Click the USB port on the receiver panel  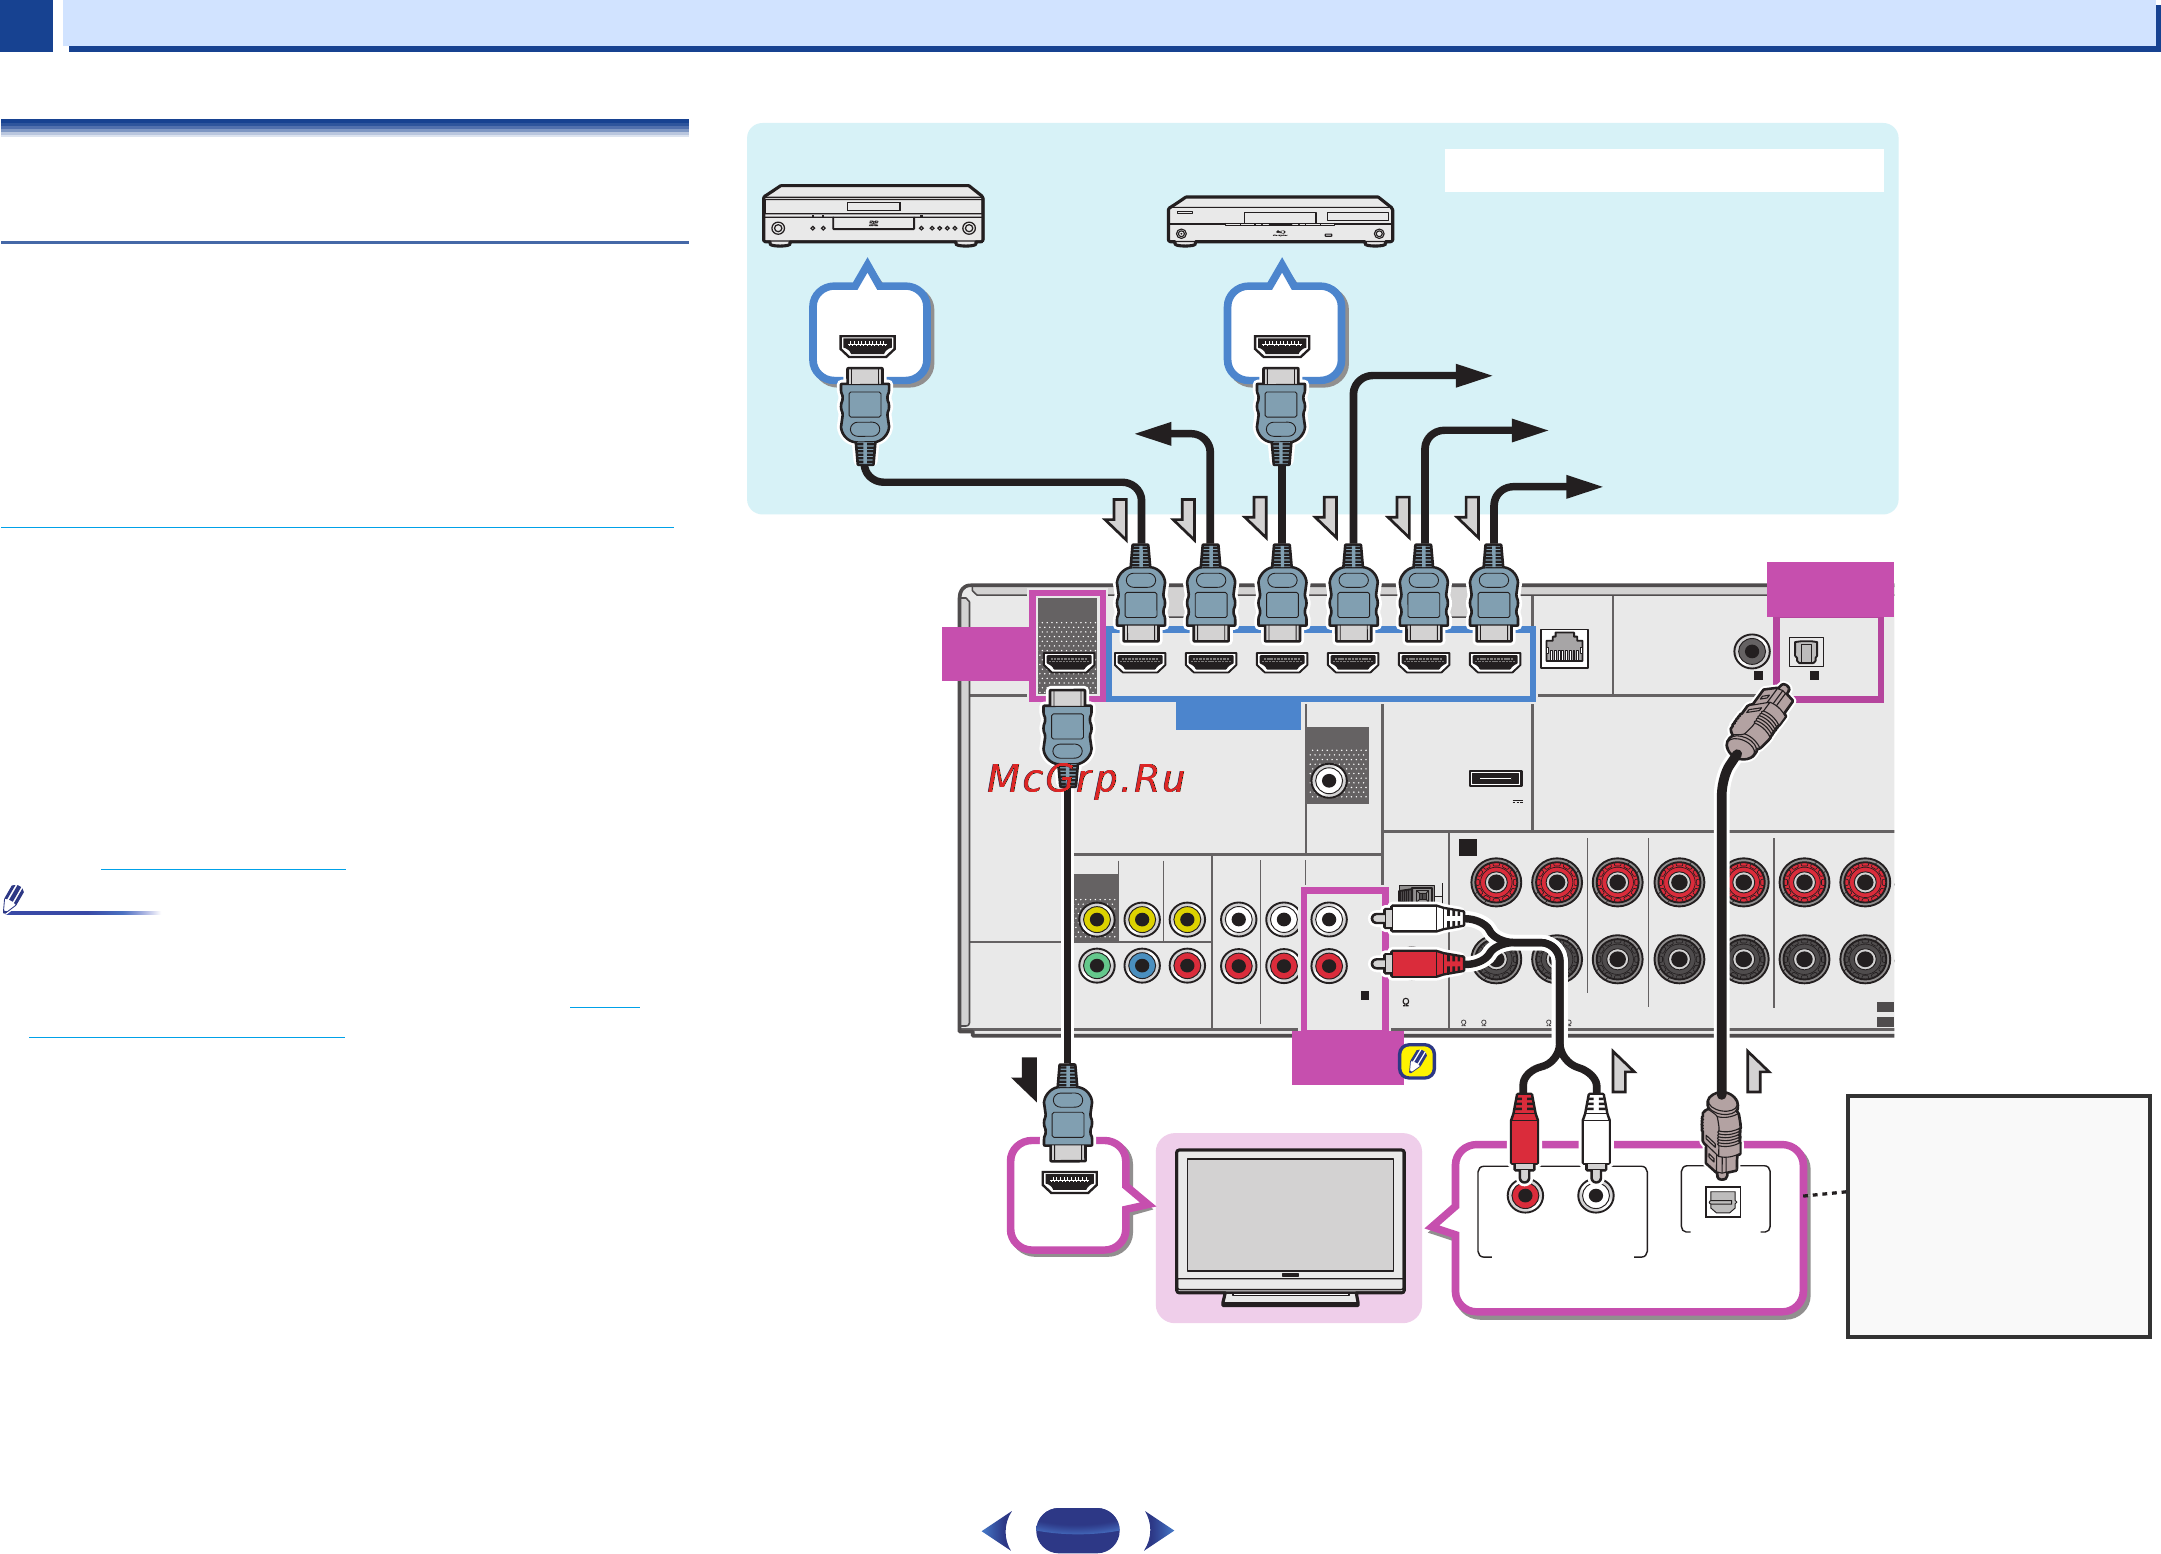pyautogui.click(x=1495, y=778)
